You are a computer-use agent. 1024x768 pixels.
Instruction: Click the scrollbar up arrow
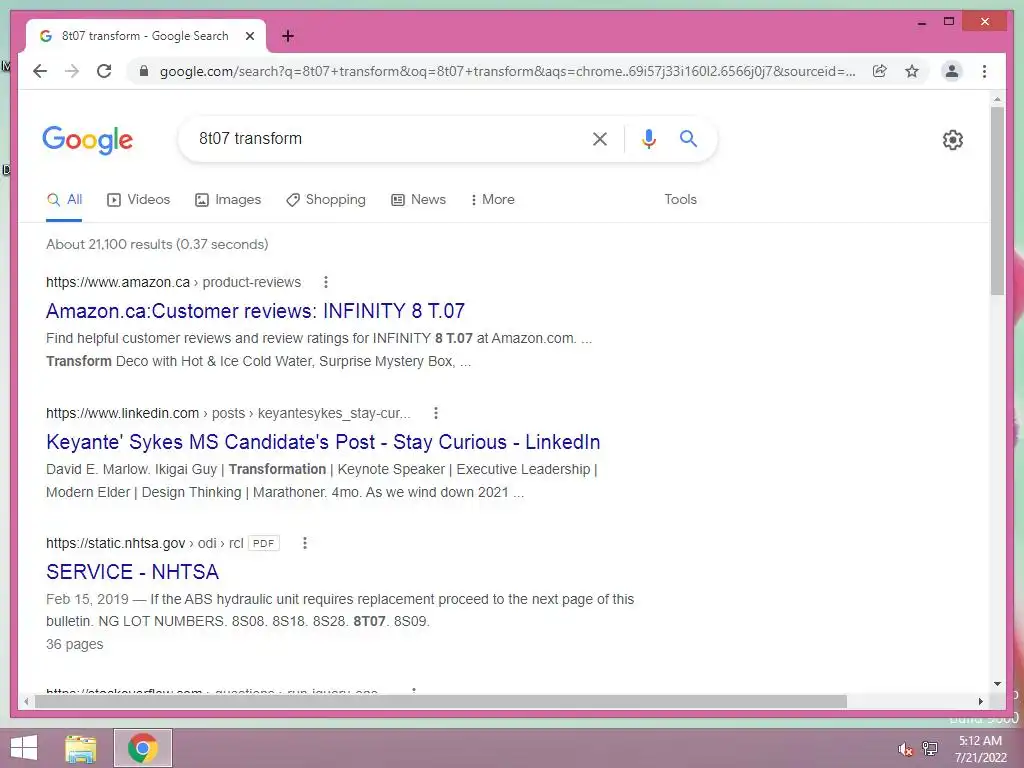pos(997,99)
